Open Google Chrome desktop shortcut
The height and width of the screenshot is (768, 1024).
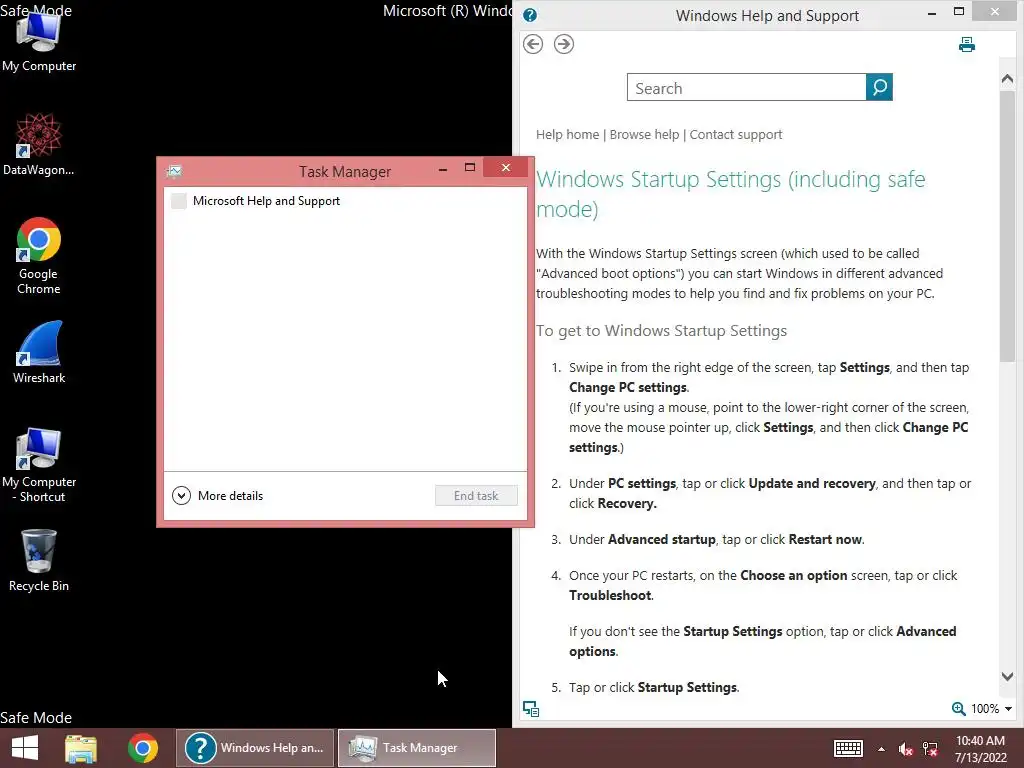pos(39,256)
